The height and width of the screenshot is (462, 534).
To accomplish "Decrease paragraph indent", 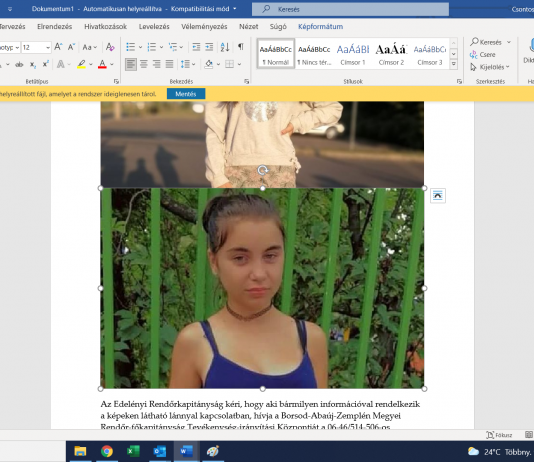I will coord(196,47).
